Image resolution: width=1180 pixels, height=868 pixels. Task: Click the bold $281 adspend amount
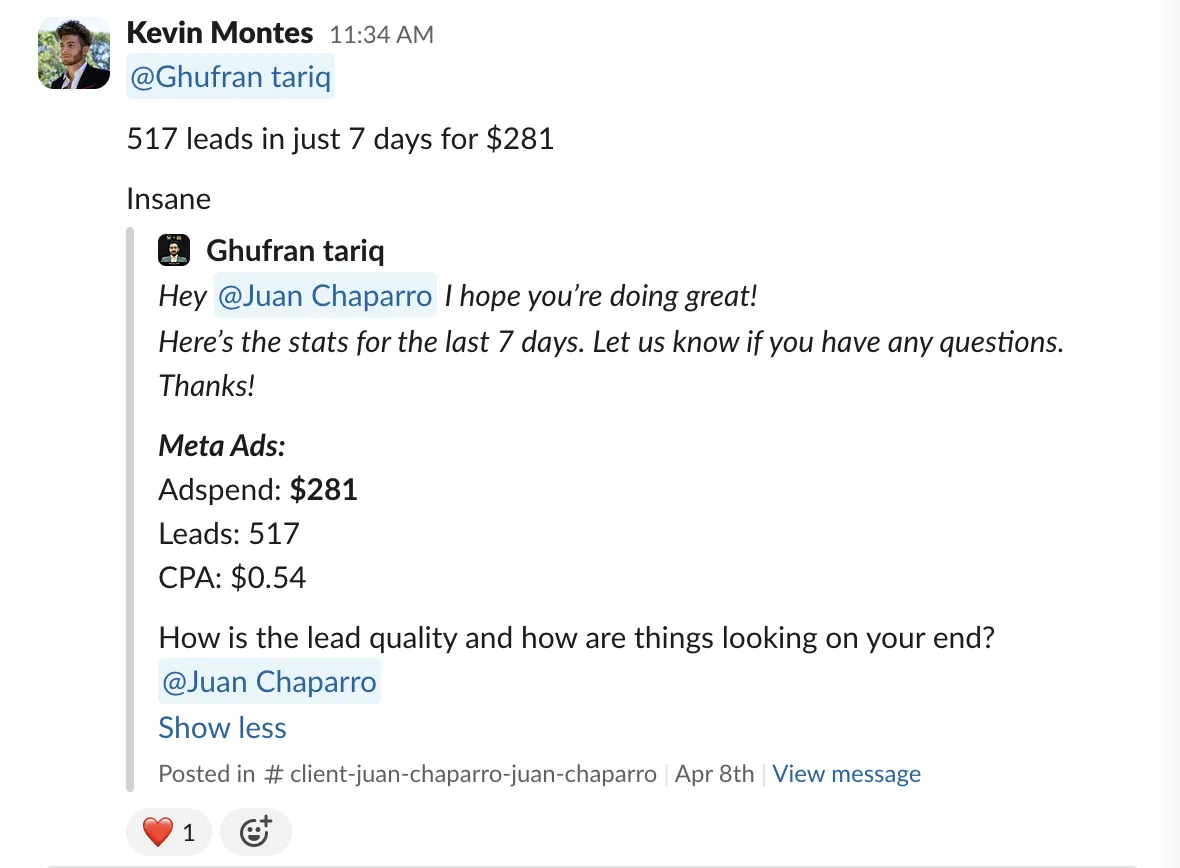tap(324, 489)
